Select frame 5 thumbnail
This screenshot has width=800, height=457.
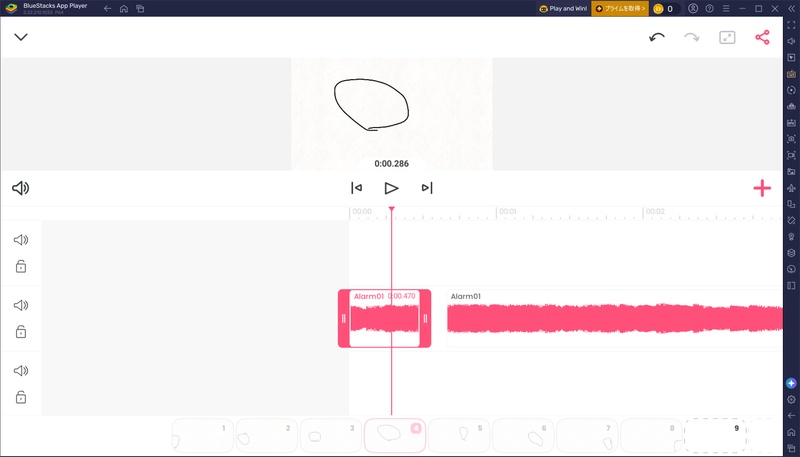(459, 436)
